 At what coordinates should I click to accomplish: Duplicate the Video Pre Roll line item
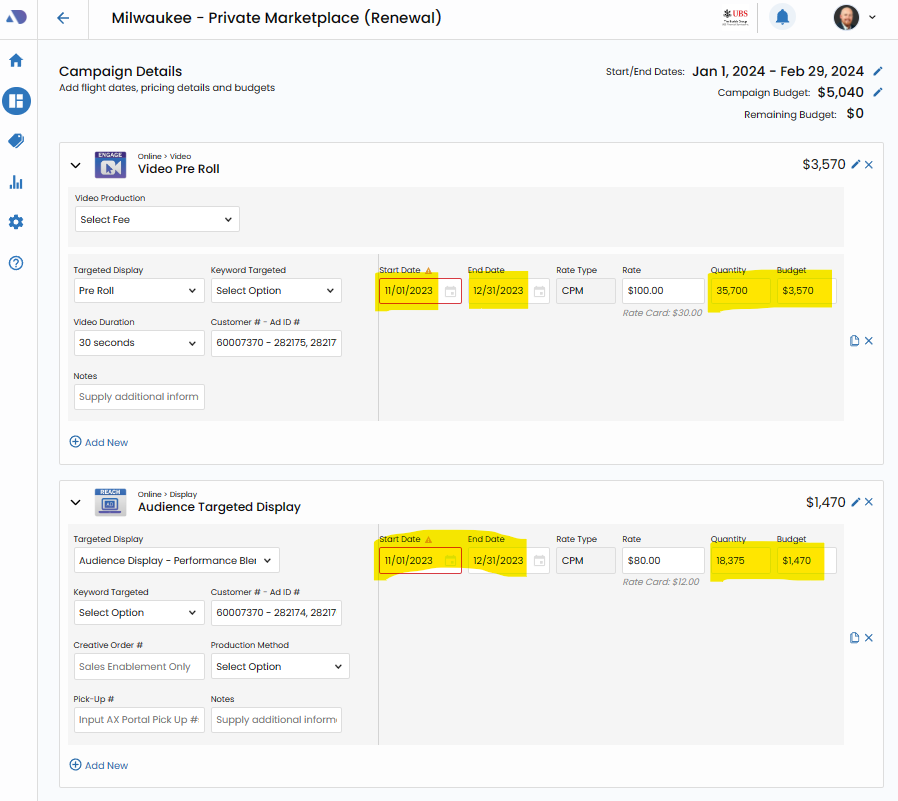(854, 341)
